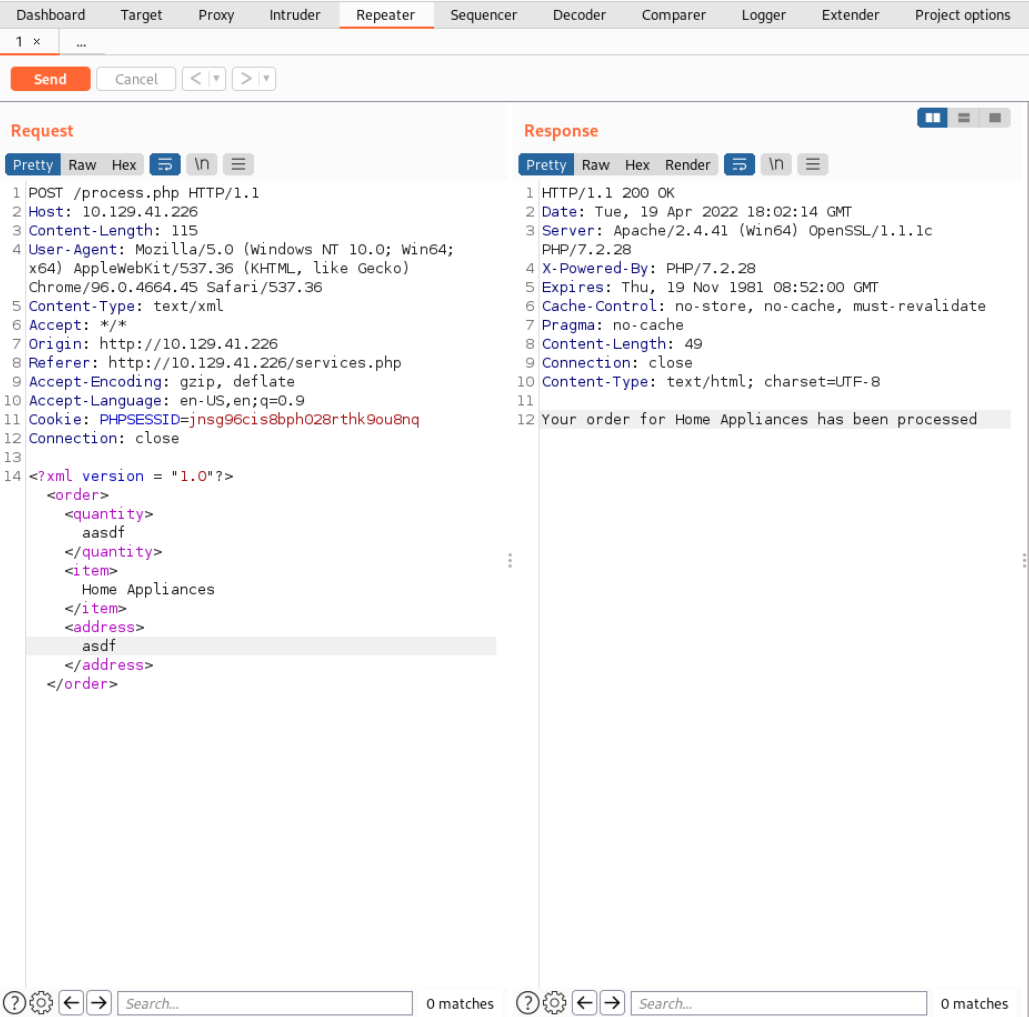1029x1017 pixels.
Task: Click the POST /process.php request line
Action: 144,193
